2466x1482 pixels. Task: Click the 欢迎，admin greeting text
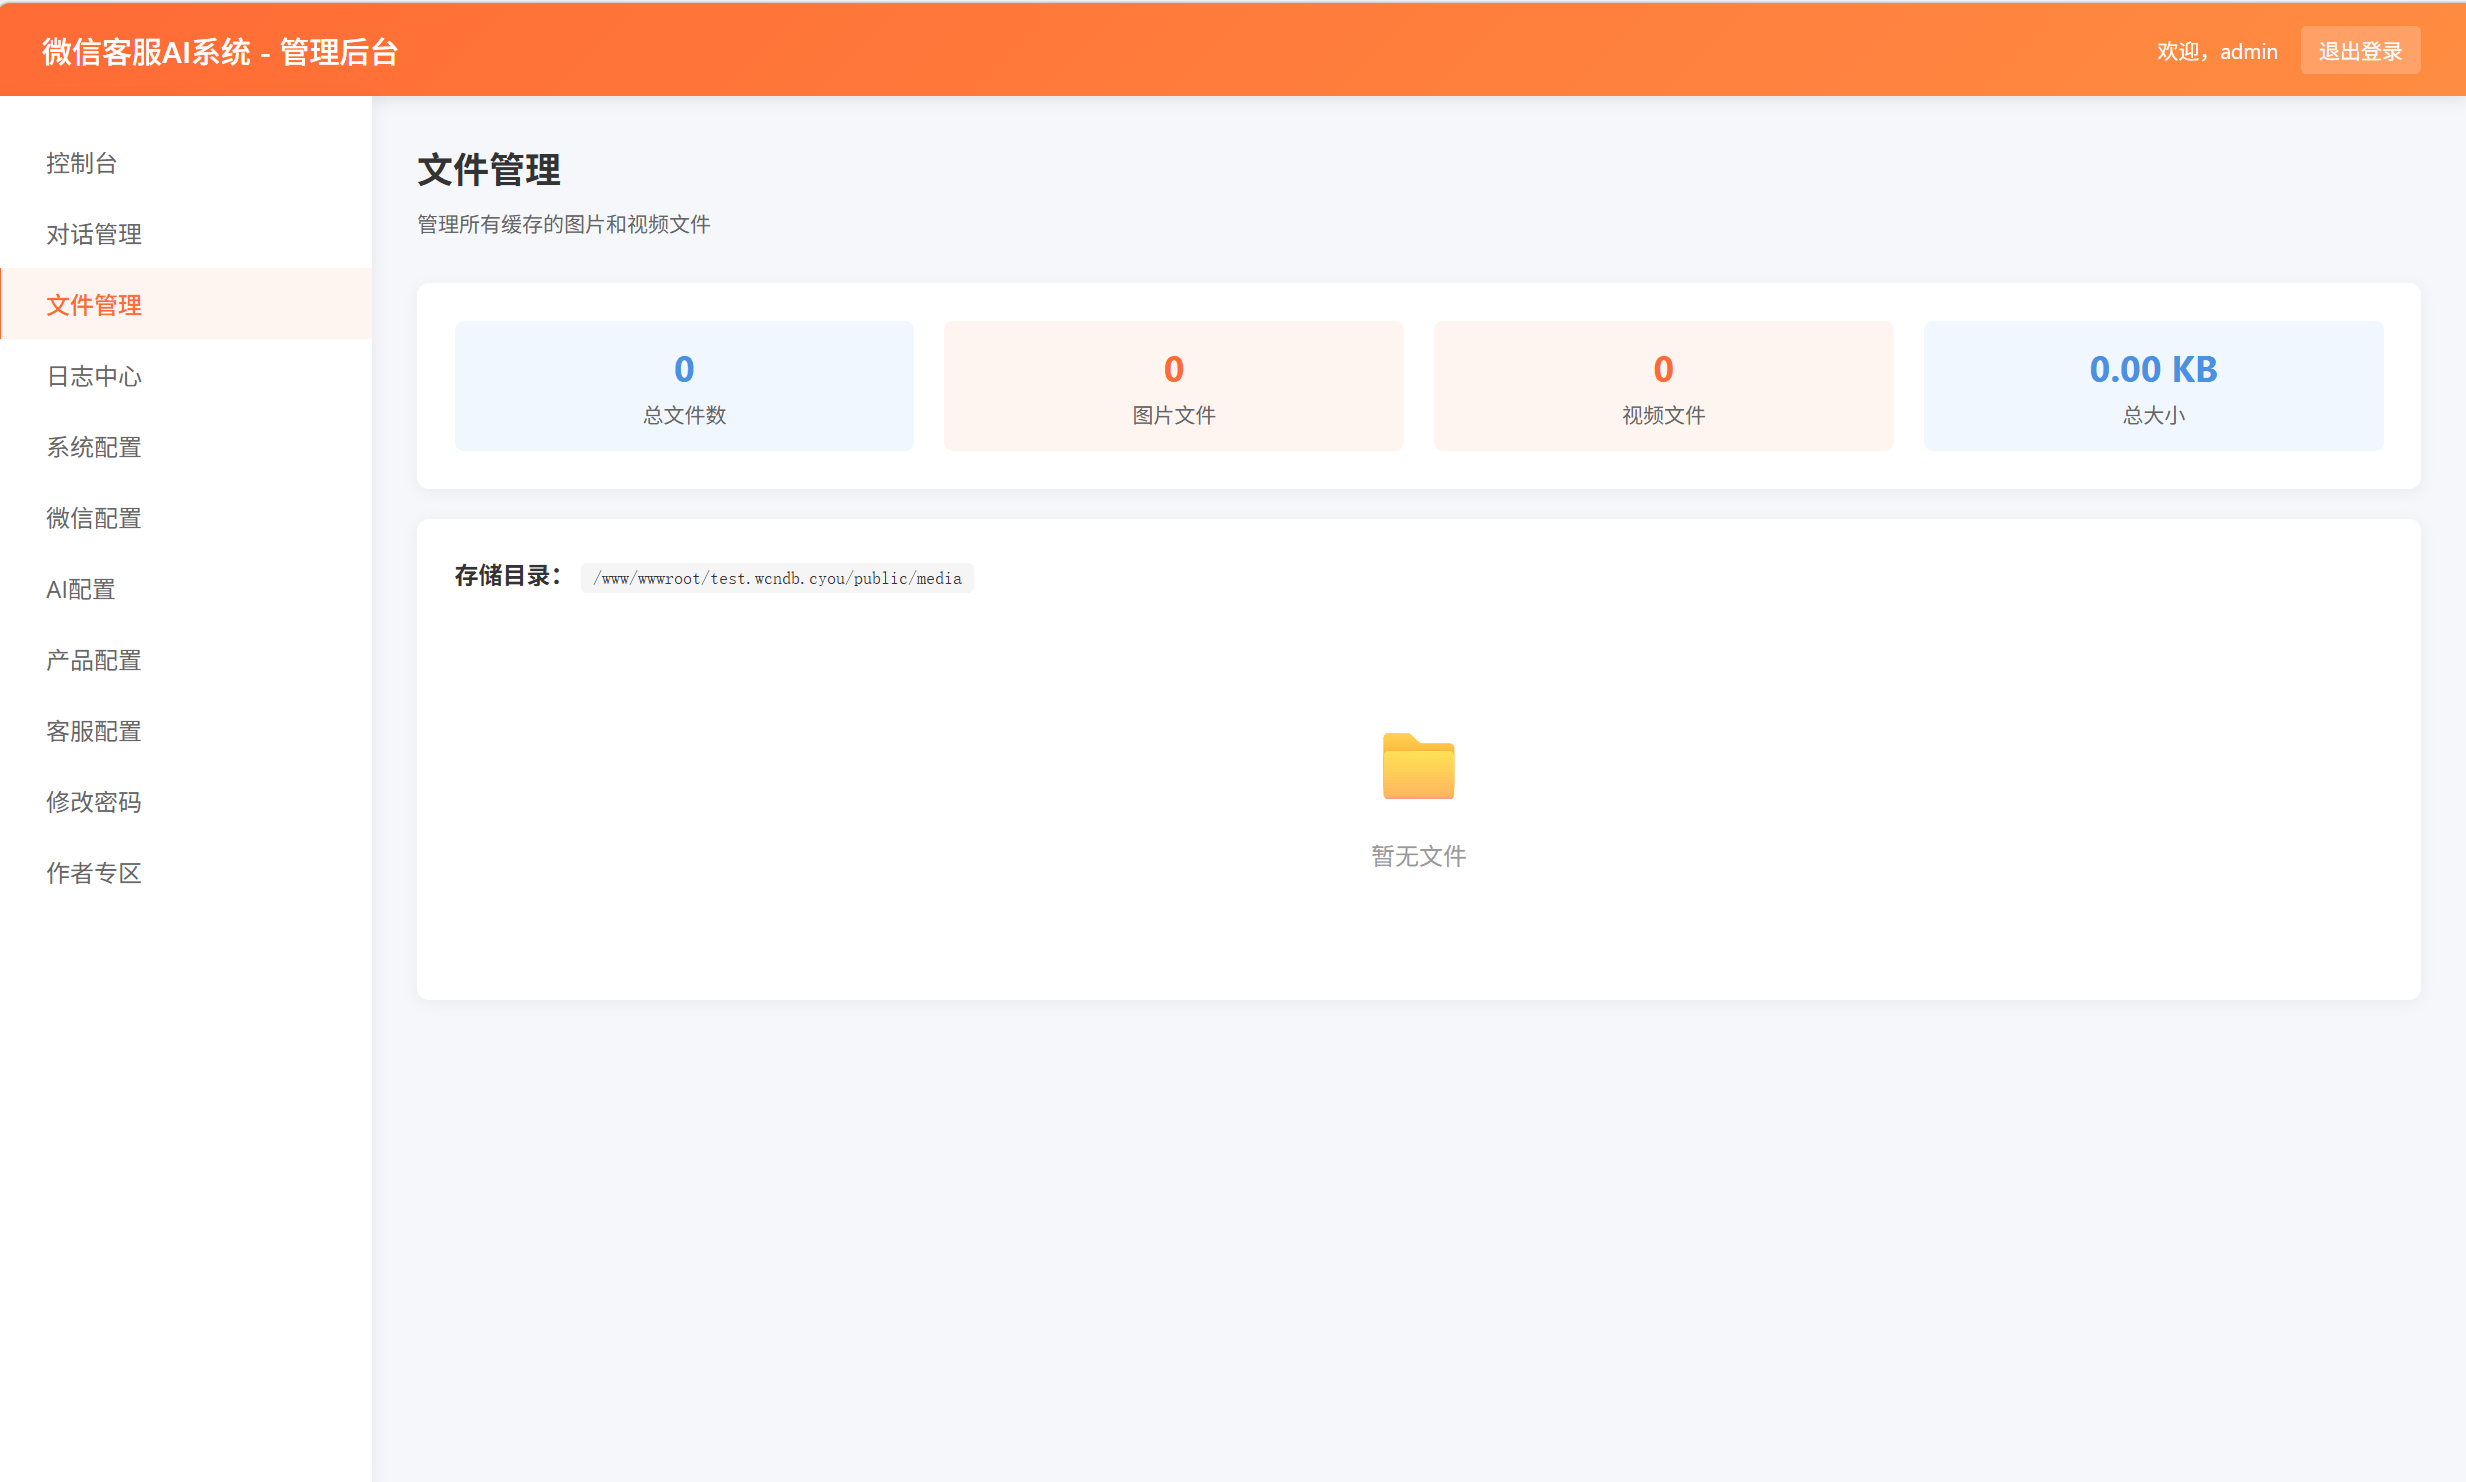point(2215,50)
